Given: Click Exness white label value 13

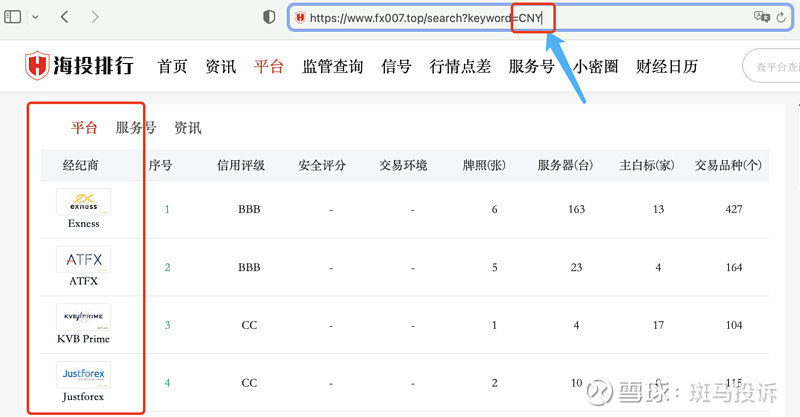Looking at the screenshot, I should pos(659,209).
